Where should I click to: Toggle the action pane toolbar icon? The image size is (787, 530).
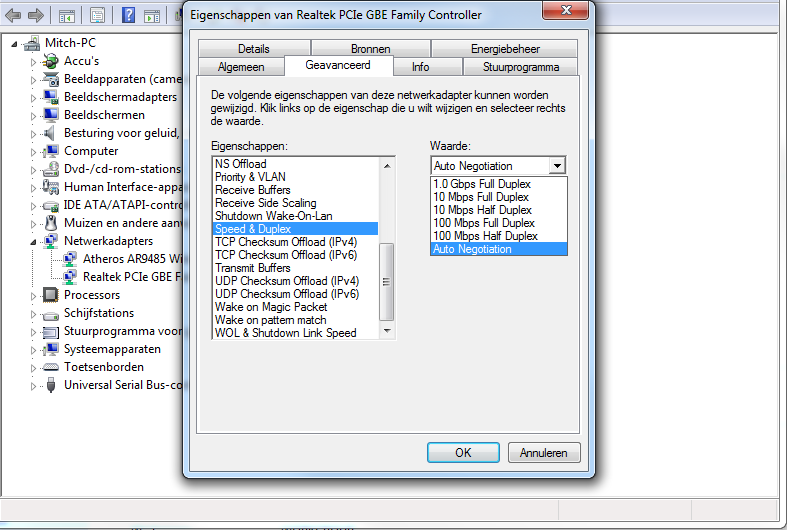[152, 15]
